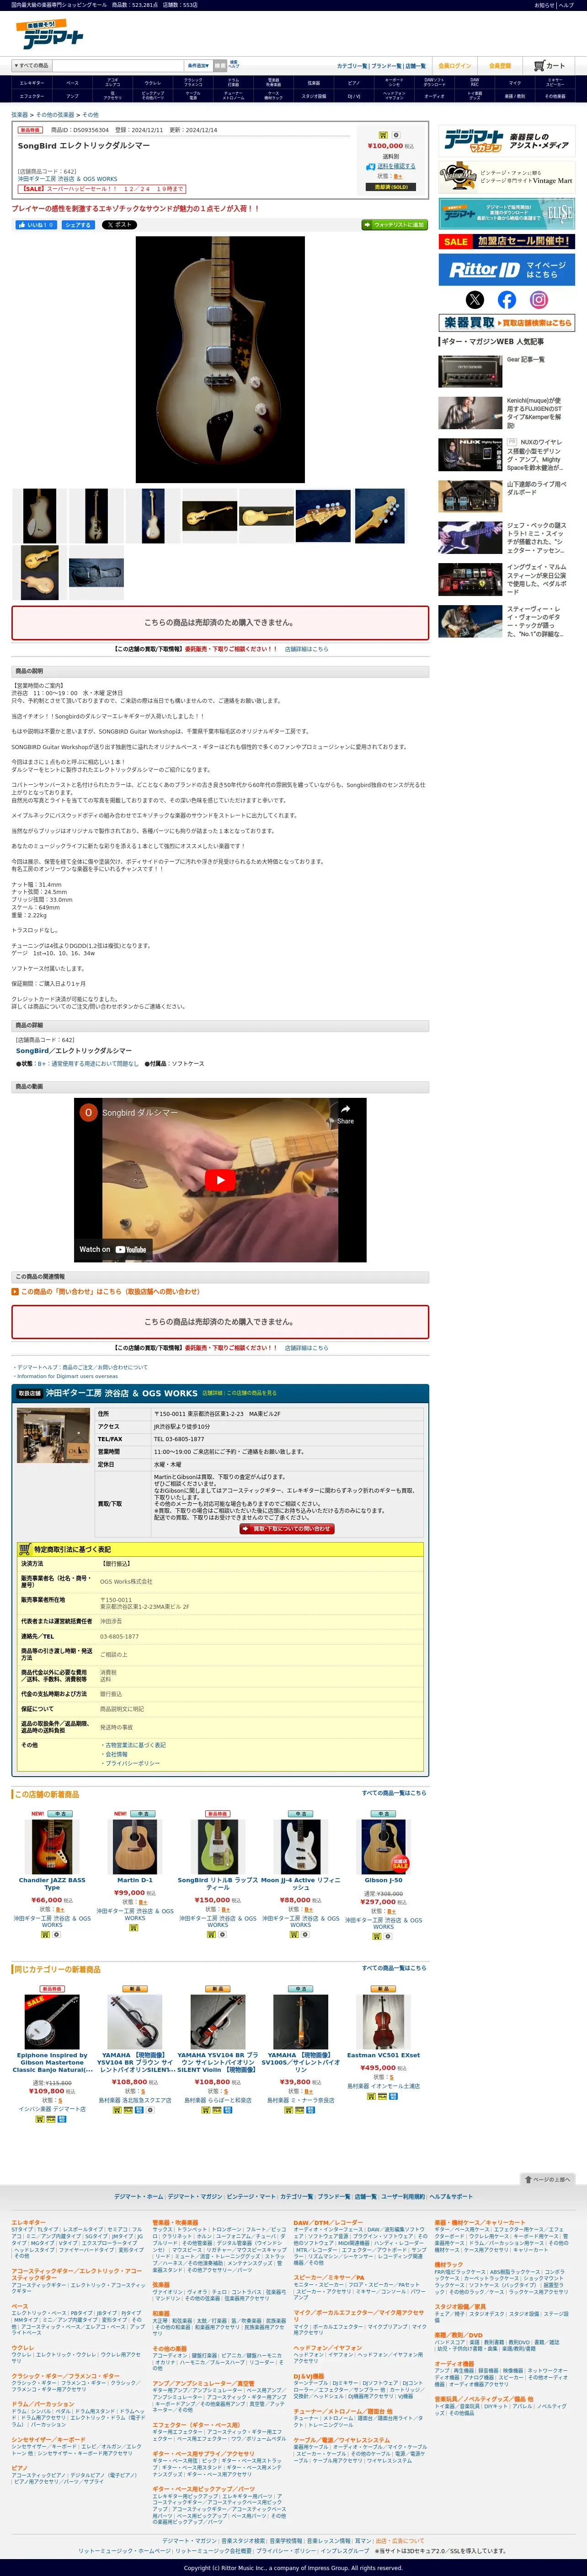Viewport: 587px width, 2576px height.
Task: Open Gear 記事一覧 article thumbnail
Action: 470,371
